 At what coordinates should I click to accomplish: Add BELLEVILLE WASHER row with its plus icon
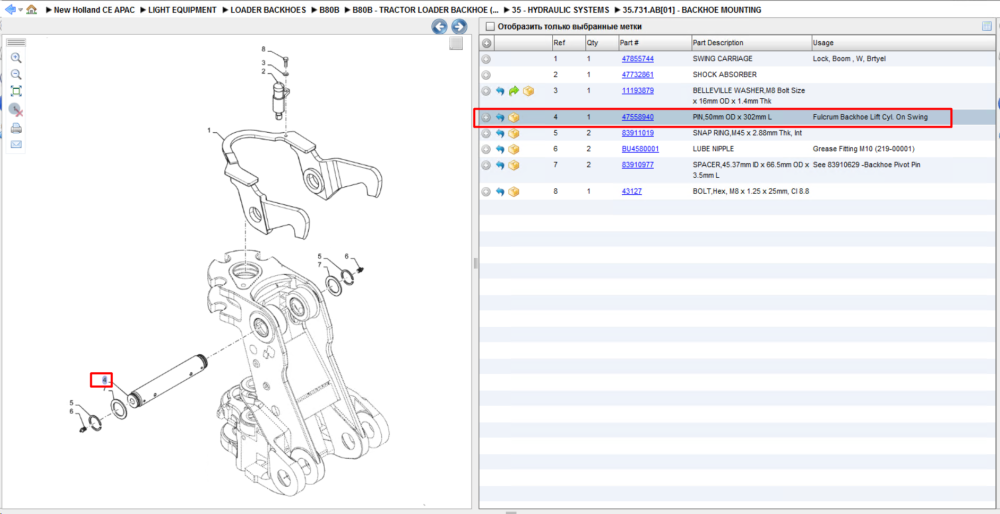pyautogui.click(x=486, y=91)
